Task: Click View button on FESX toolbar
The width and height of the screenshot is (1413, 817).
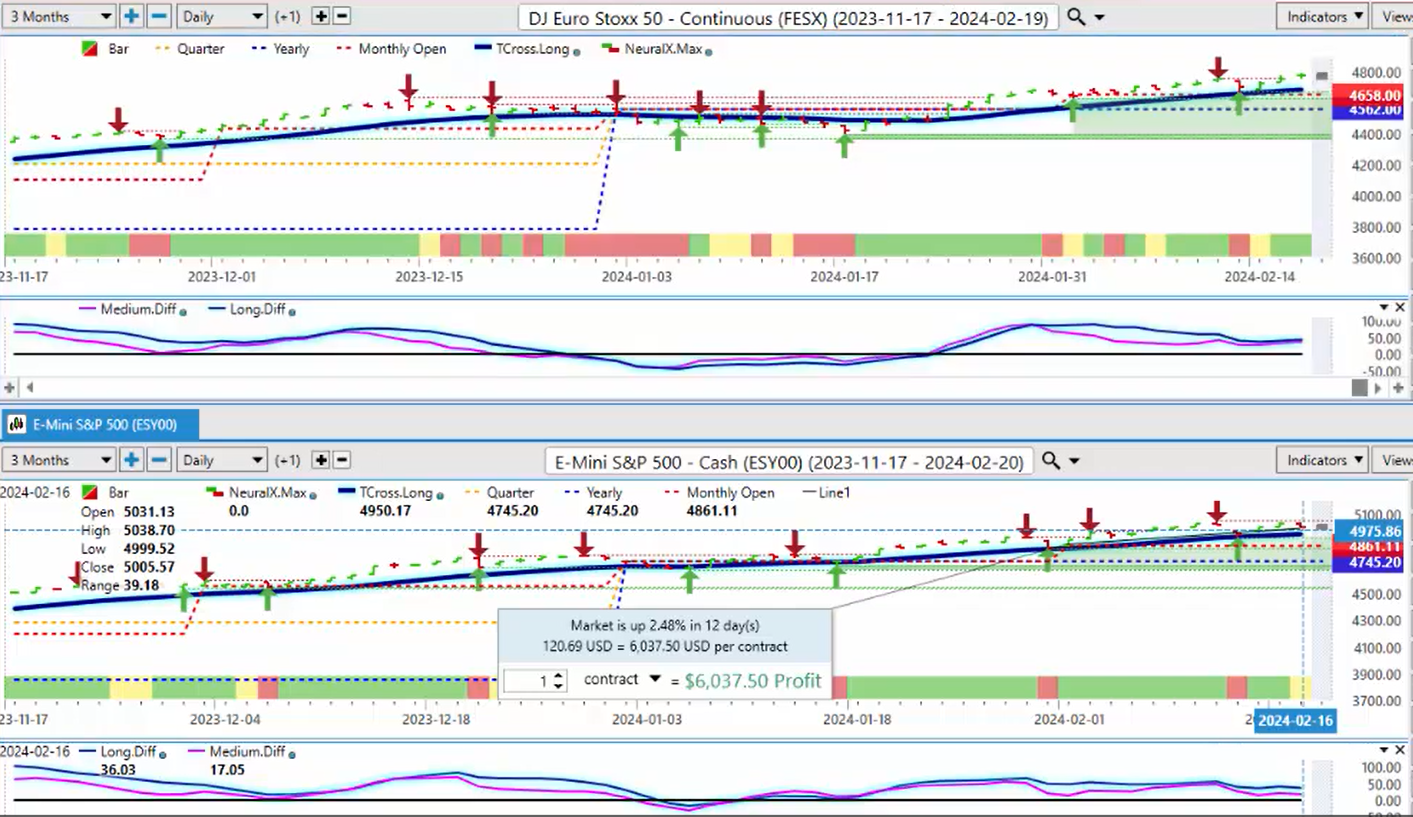Action: point(1394,16)
